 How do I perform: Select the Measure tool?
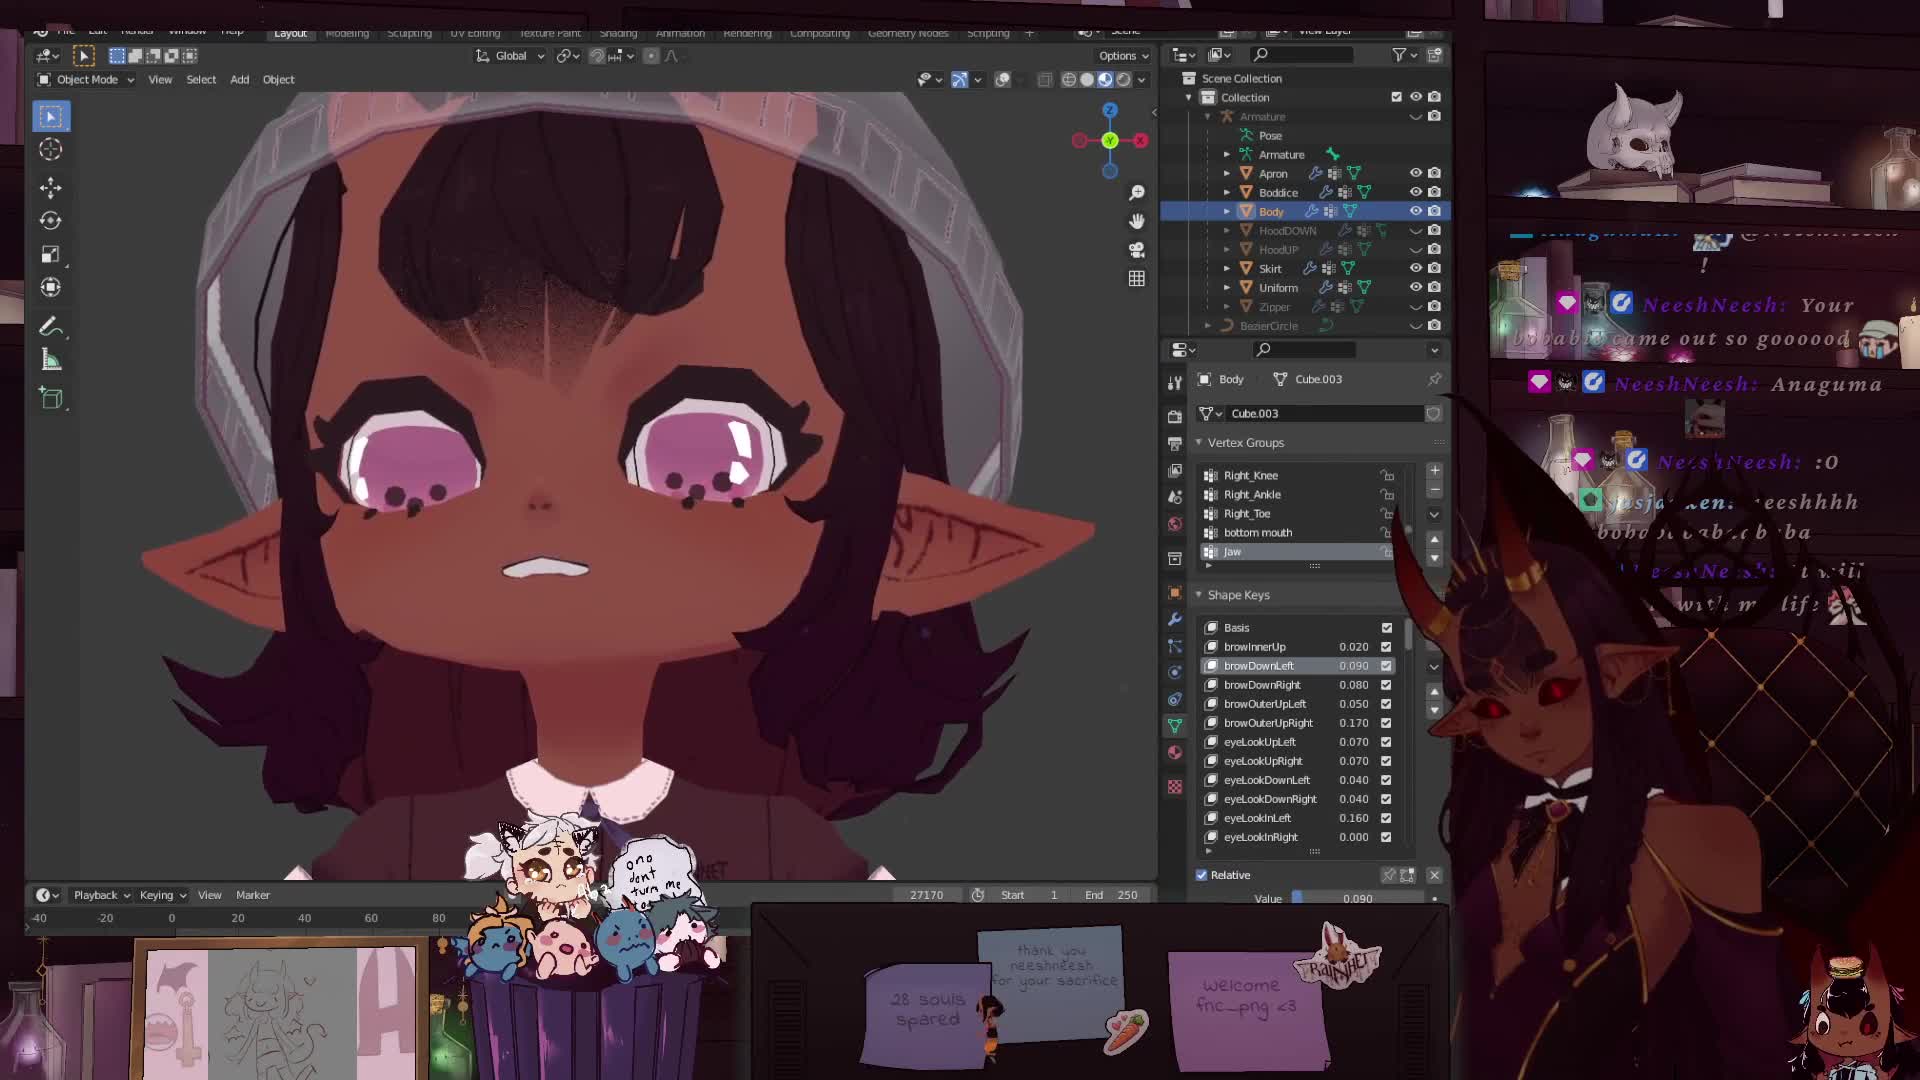(x=51, y=361)
